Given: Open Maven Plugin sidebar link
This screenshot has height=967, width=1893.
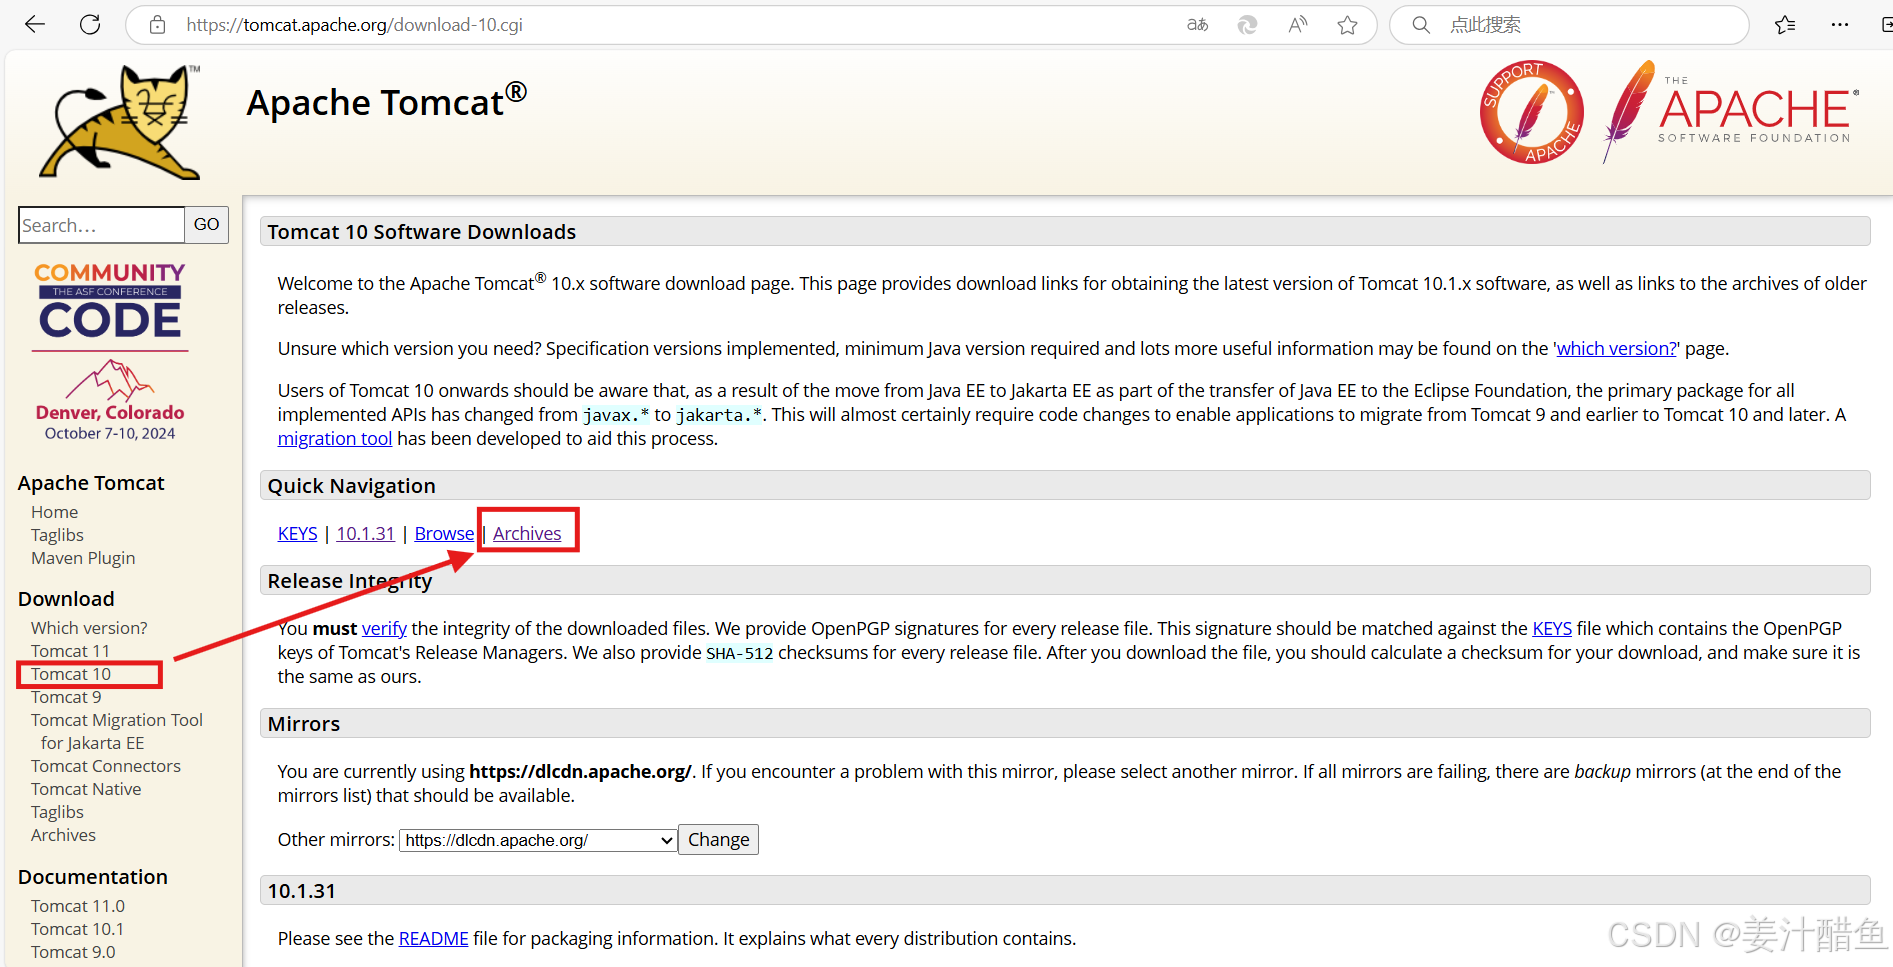Looking at the screenshot, I should 83,558.
